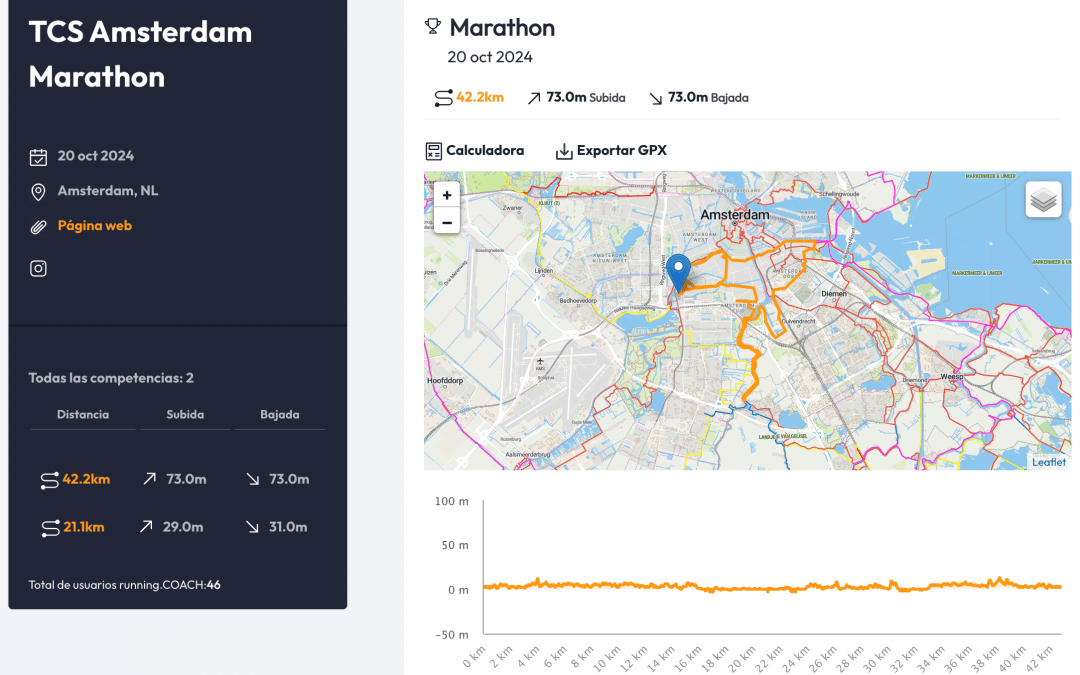Click the calculator icon

coord(433,151)
